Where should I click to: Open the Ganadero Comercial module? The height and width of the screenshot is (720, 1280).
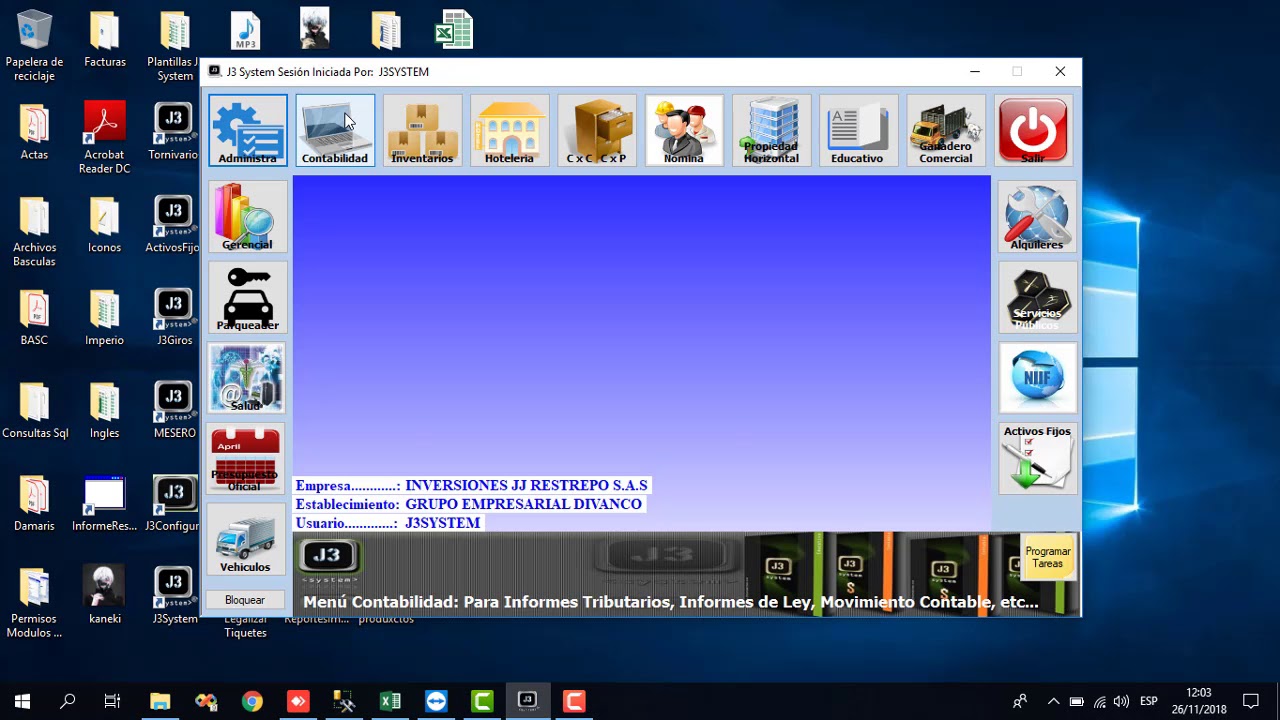(x=946, y=130)
